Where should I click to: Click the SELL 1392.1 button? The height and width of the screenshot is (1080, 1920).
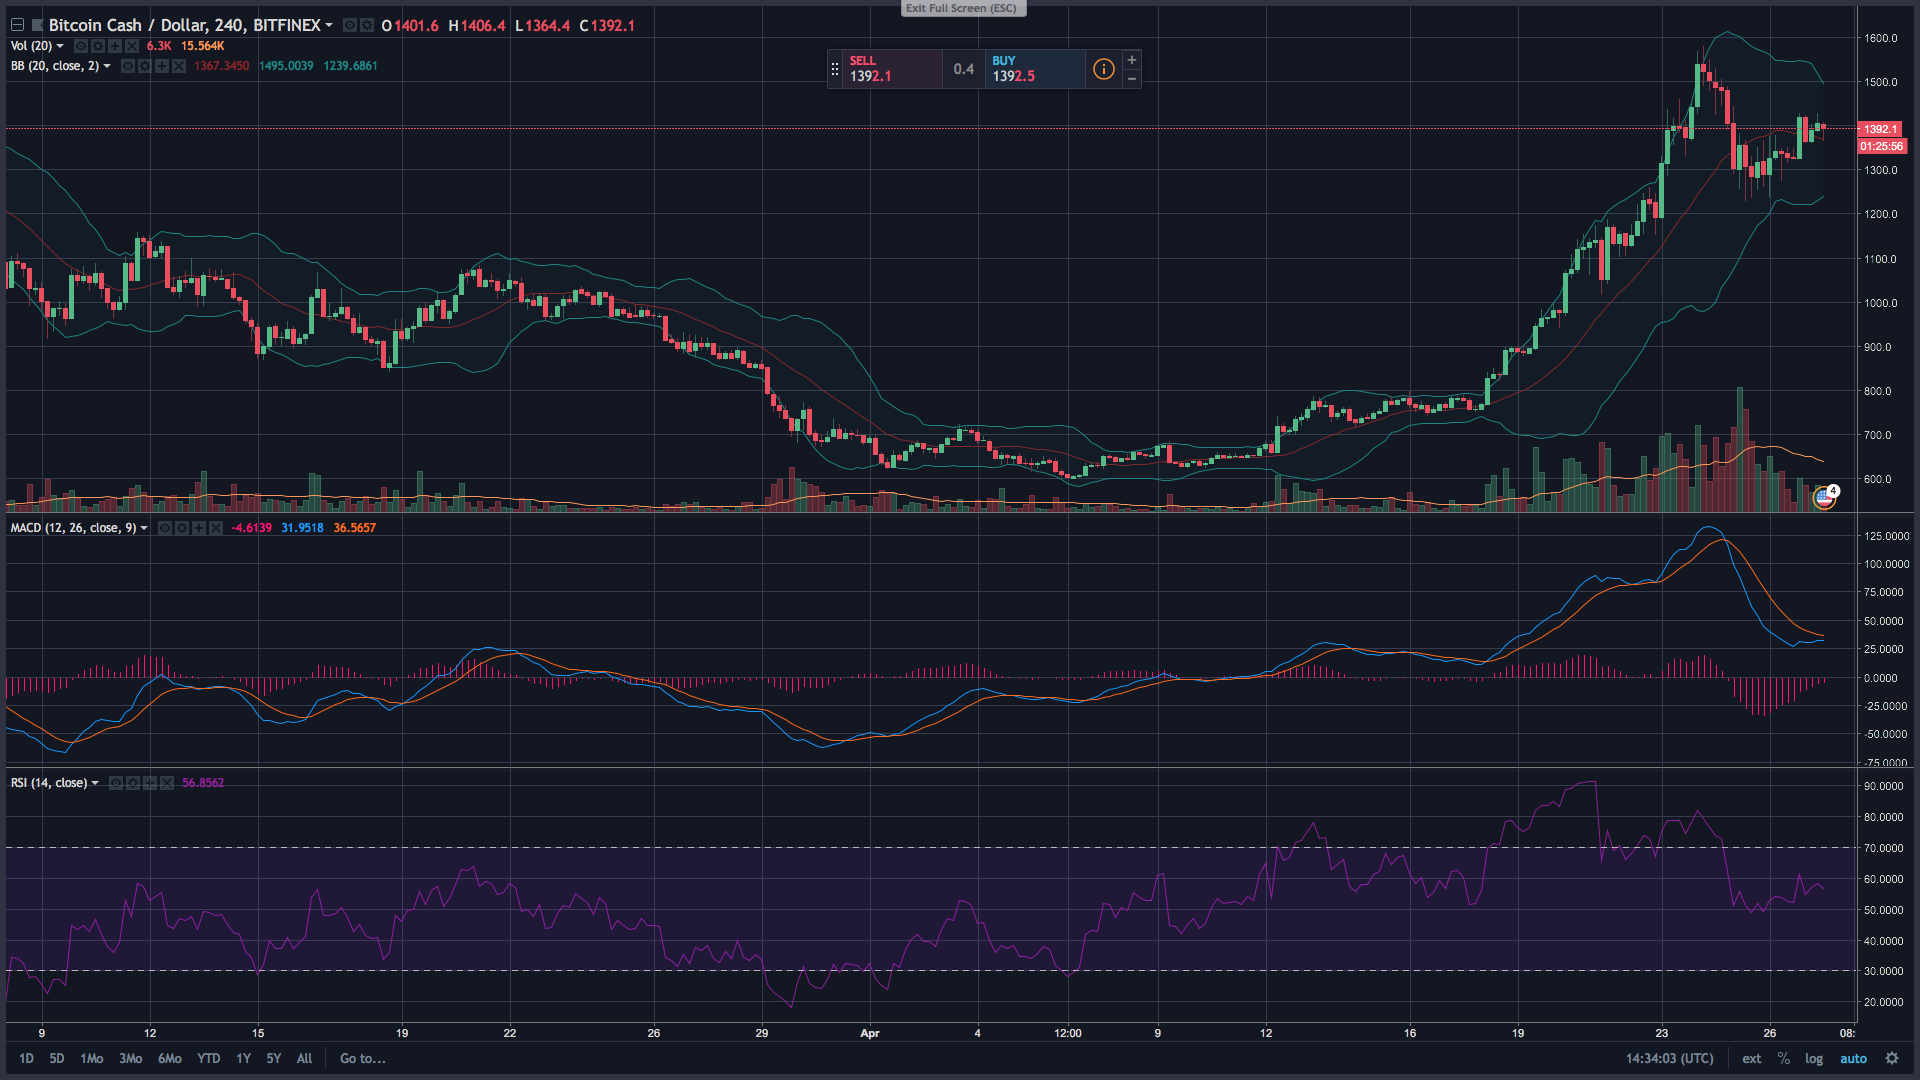point(892,69)
